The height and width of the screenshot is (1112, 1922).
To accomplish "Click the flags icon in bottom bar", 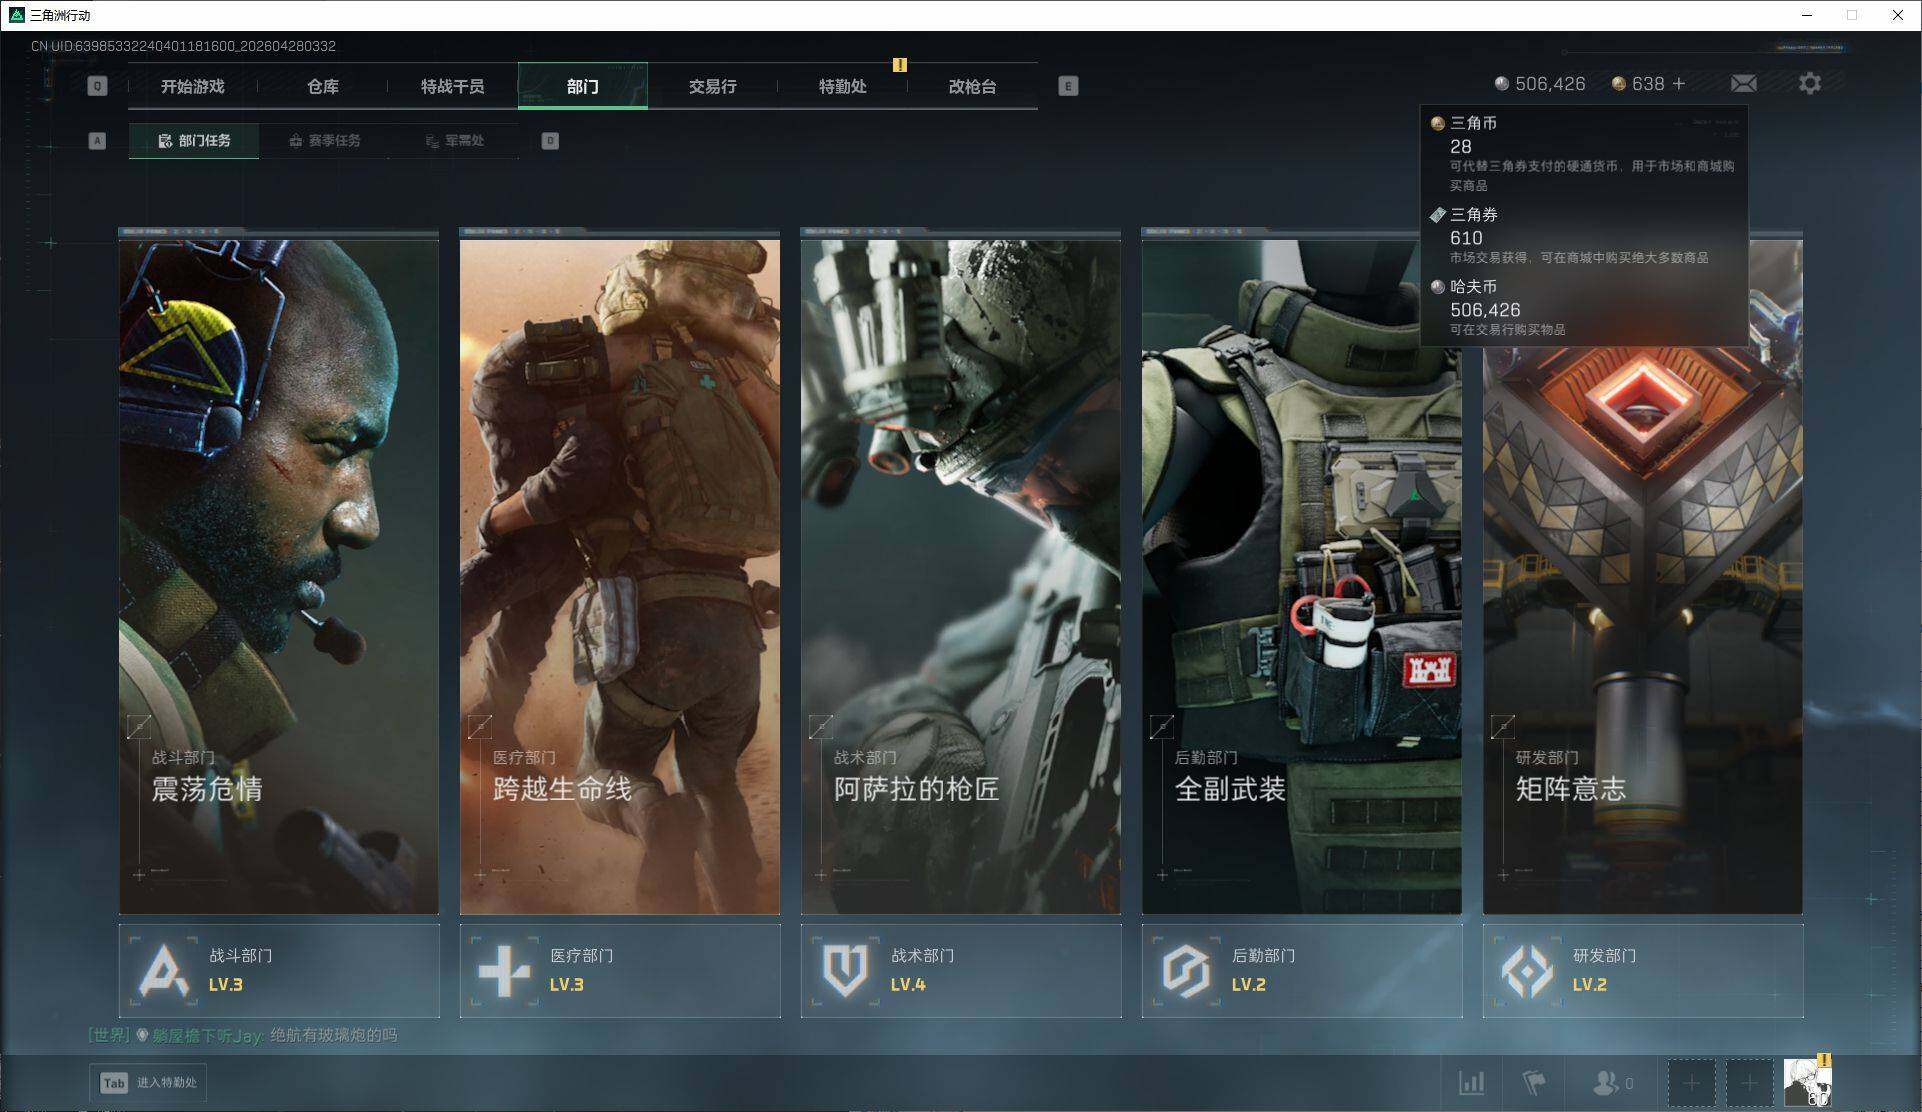I will point(1534,1082).
